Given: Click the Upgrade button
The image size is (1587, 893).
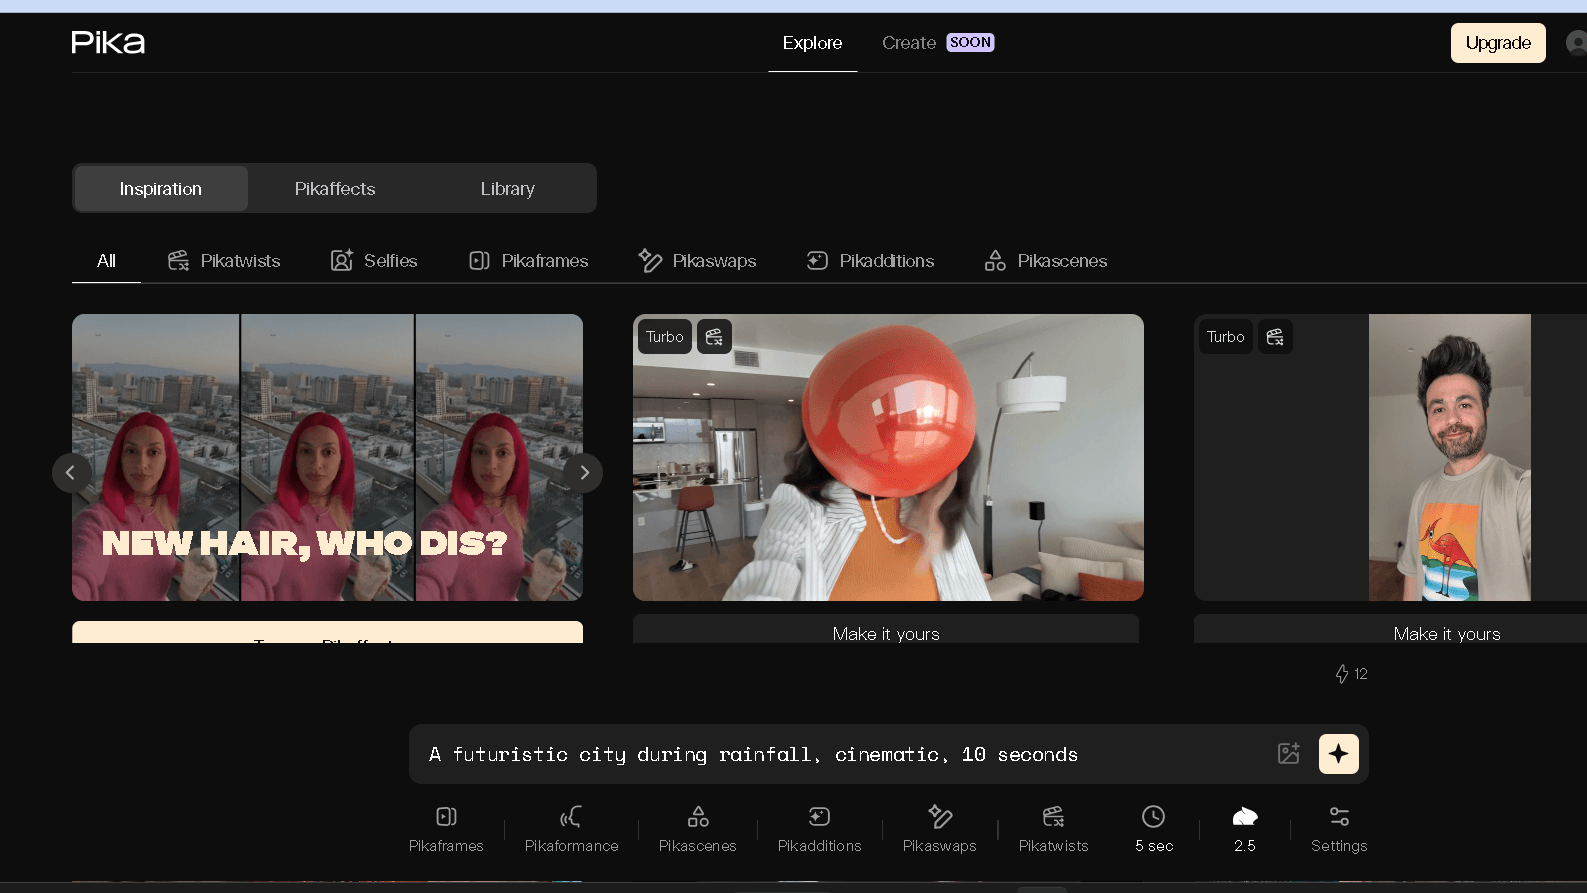Looking at the screenshot, I should click(1497, 43).
